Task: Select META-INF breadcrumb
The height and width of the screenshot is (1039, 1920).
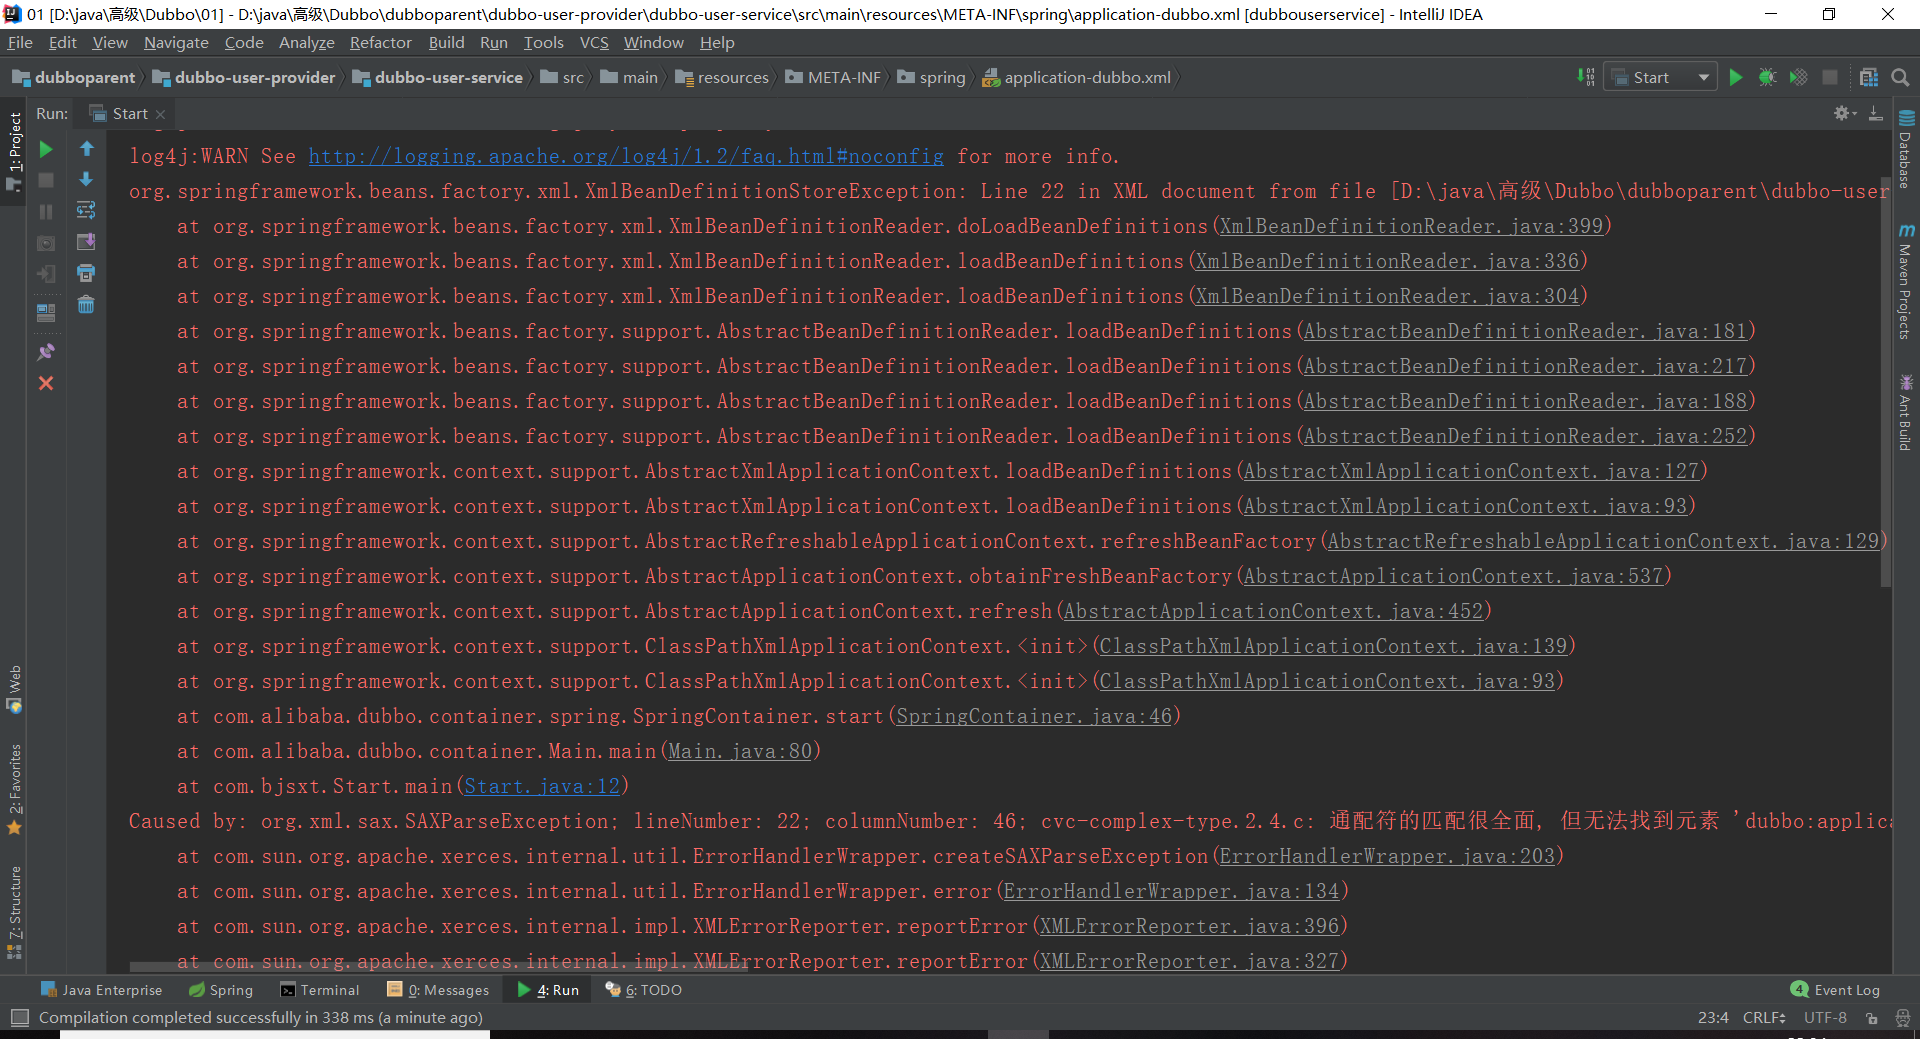Action: click(833, 77)
